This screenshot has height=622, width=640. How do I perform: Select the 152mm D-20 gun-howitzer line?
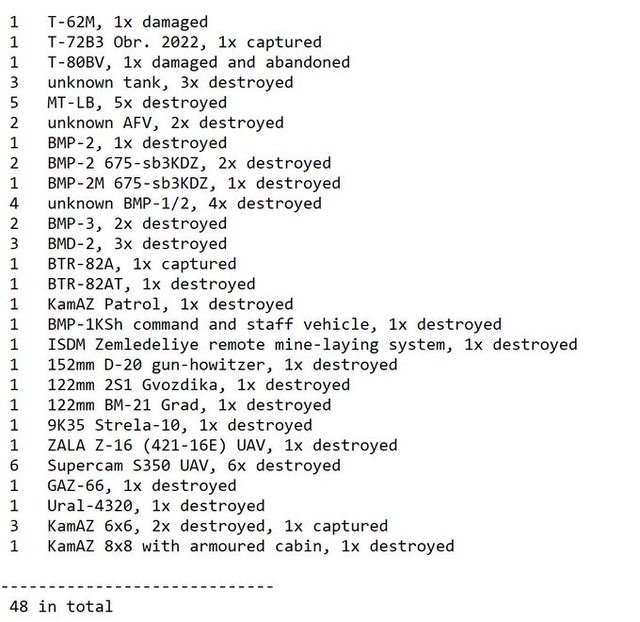coord(222,365)
